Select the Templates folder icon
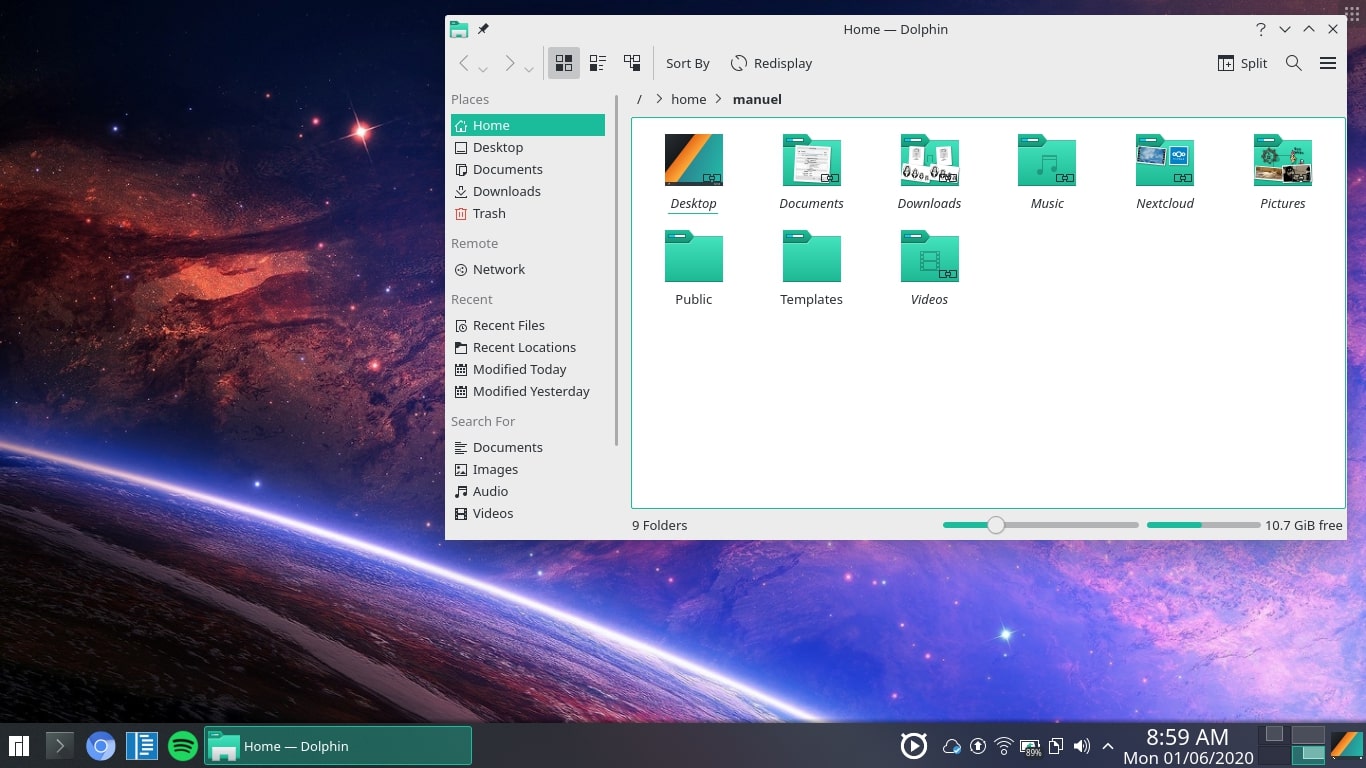 812,256
